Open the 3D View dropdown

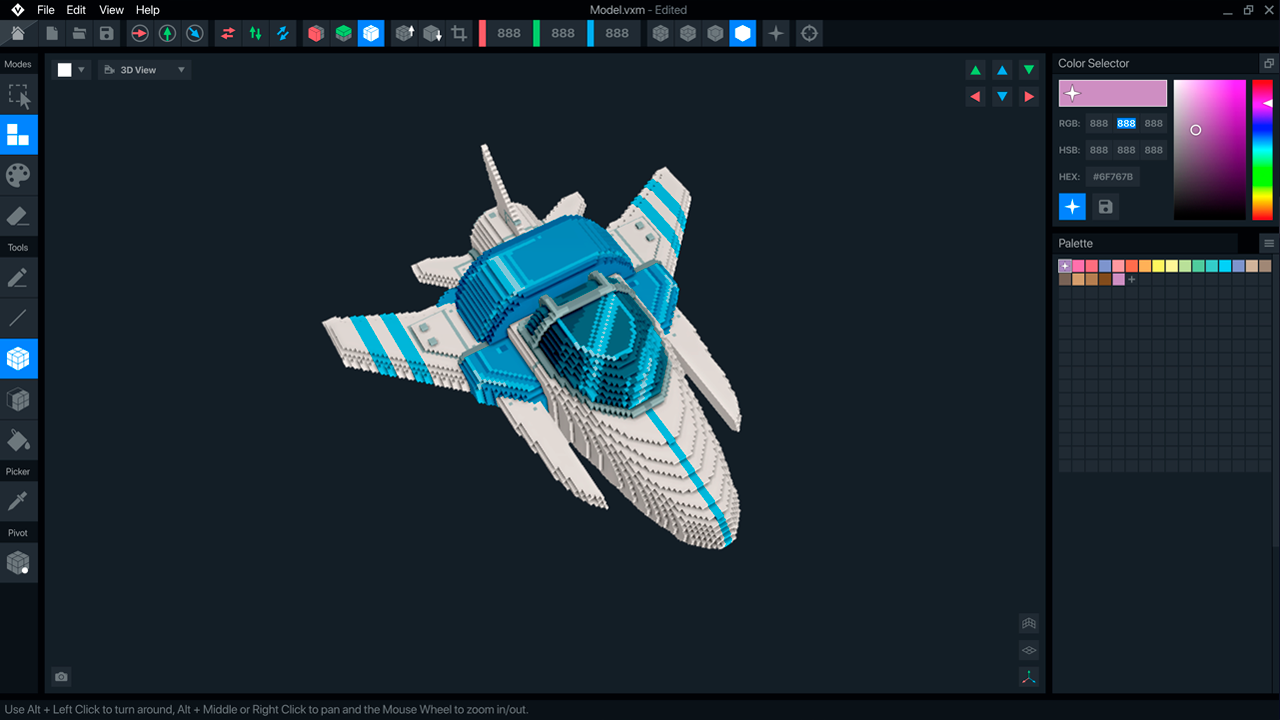pyautogui.click(x=145, y=70)
